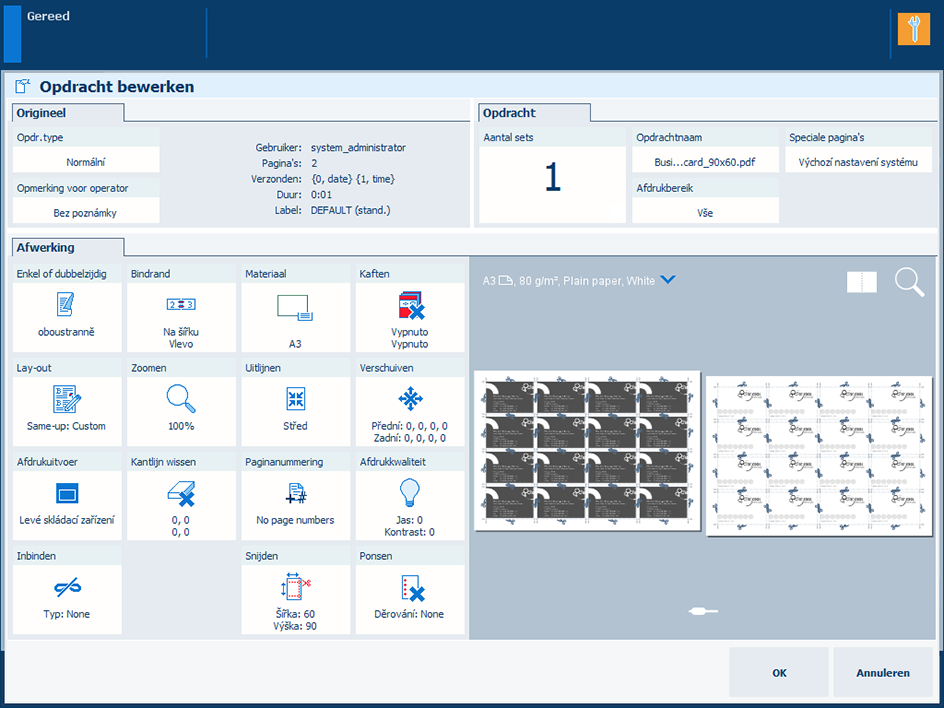Select the Kaften covers setting
This screenshot has width=944, height=708.
pyautogui.click(x=410, y=316)
